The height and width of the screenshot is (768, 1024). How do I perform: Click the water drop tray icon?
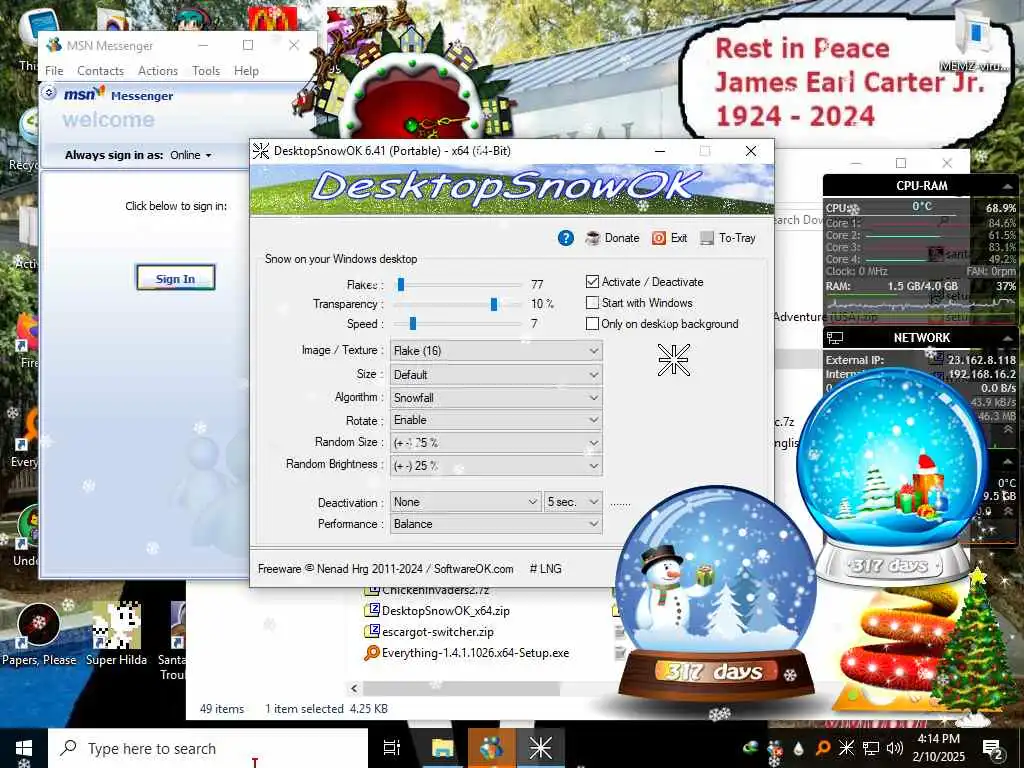799,748
